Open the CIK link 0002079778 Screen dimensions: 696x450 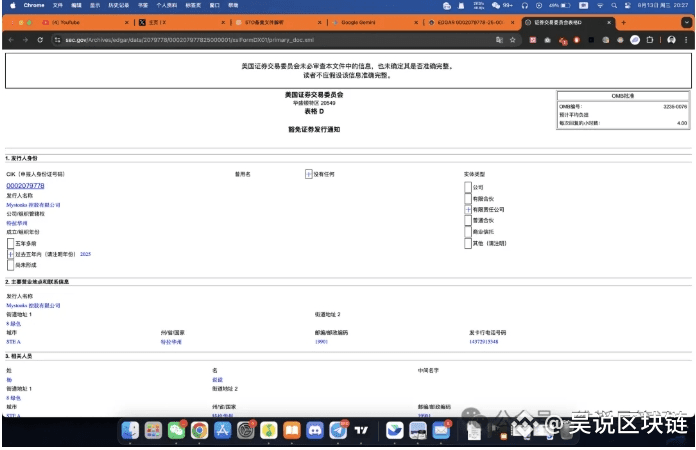click(26, 185)
